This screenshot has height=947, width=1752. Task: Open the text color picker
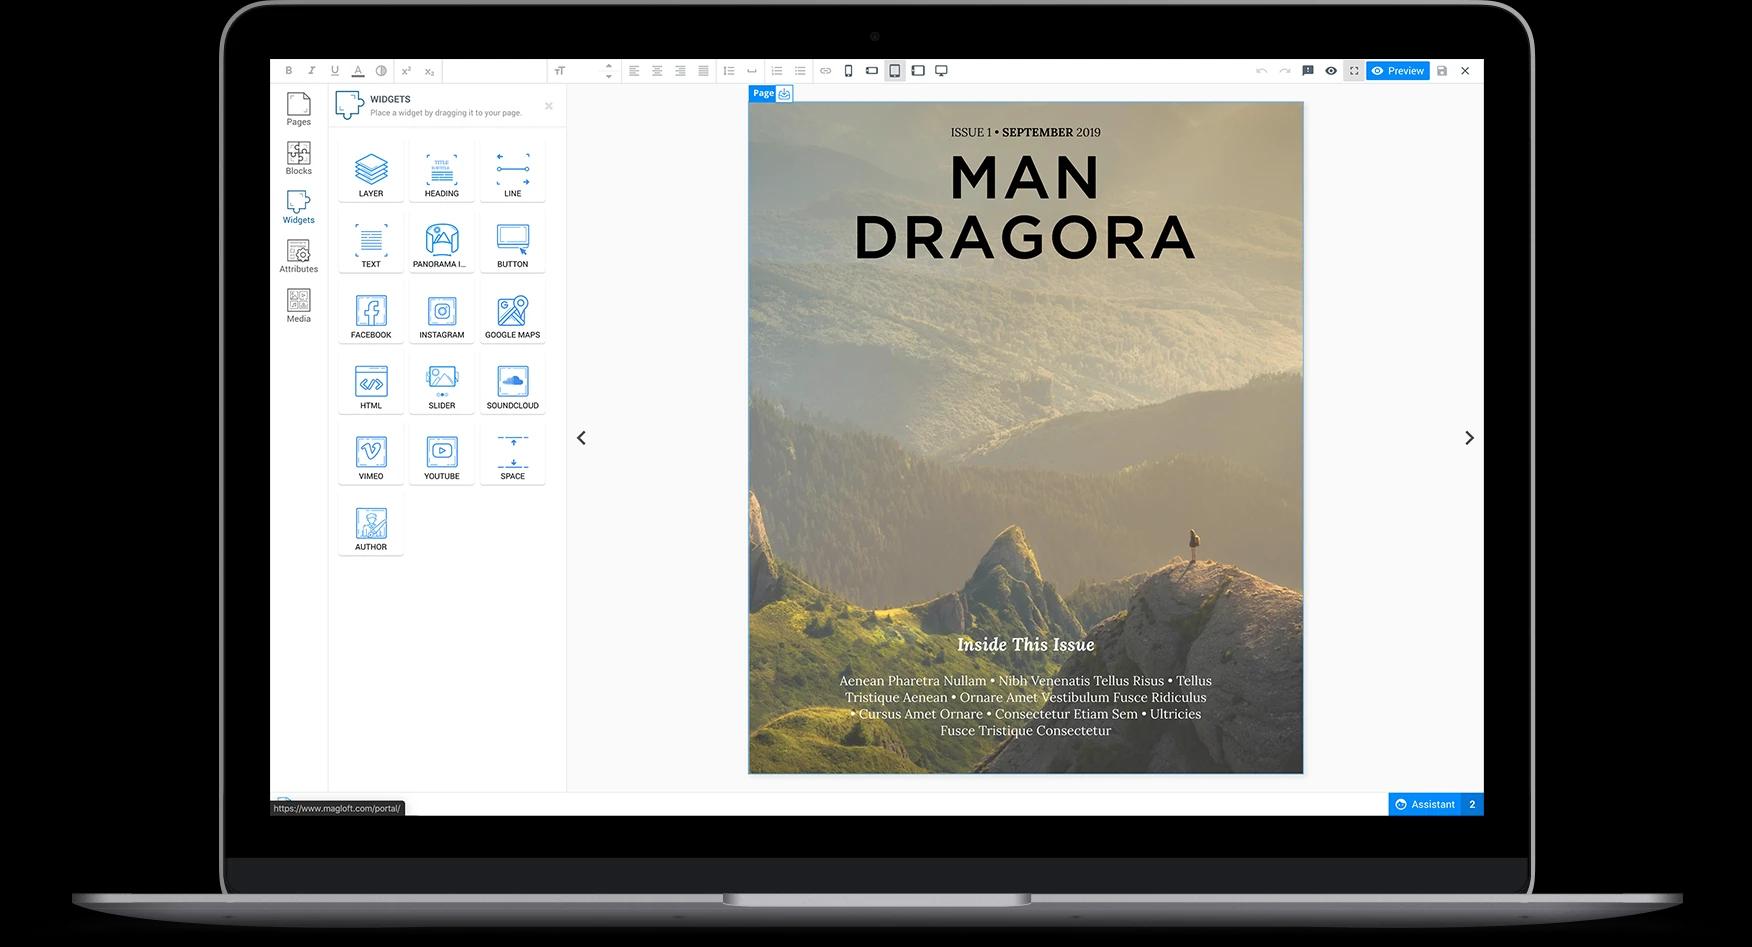(x=358, y=71)
